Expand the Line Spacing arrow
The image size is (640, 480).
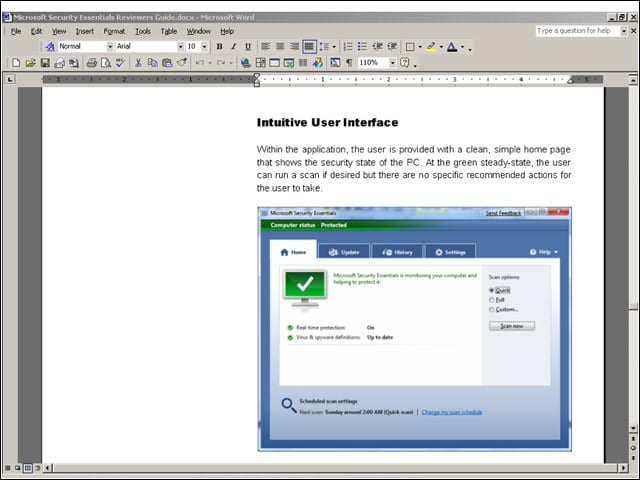[x=334, y=47]
